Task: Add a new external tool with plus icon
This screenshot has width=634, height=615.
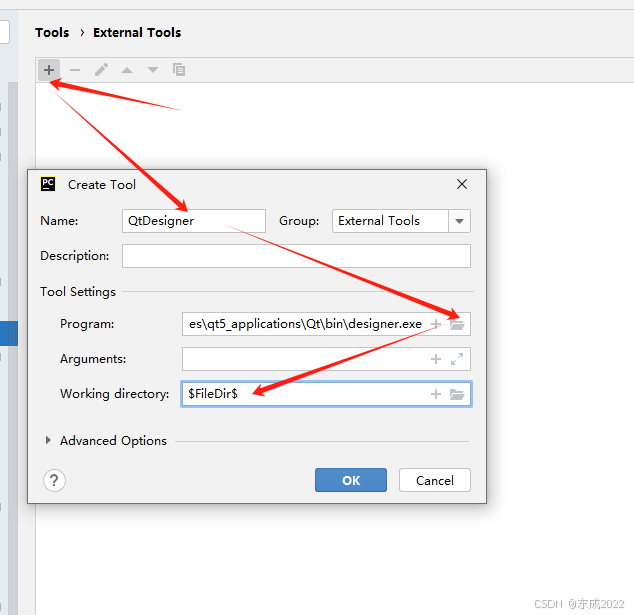Action: click(49, 70)
